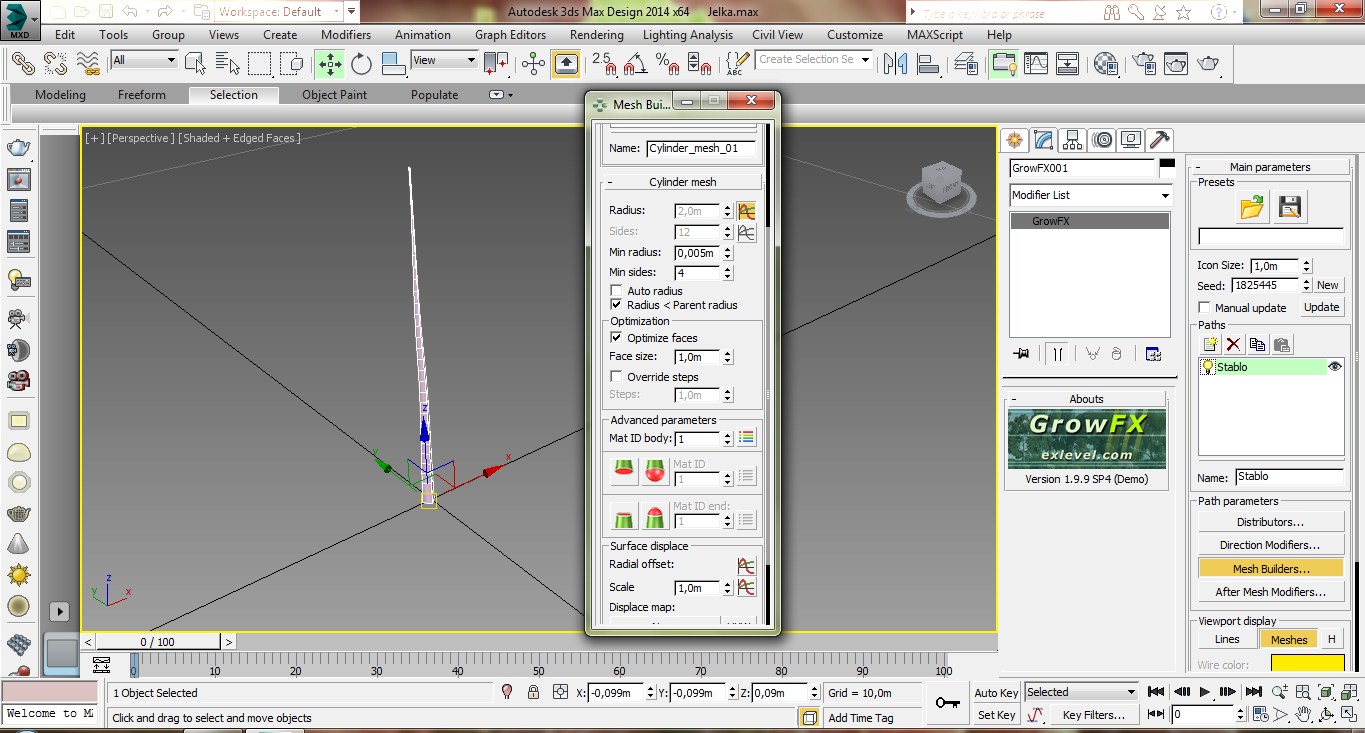
Task: Switch to Hierarchy command panel
Action: tap(1073, 140)
